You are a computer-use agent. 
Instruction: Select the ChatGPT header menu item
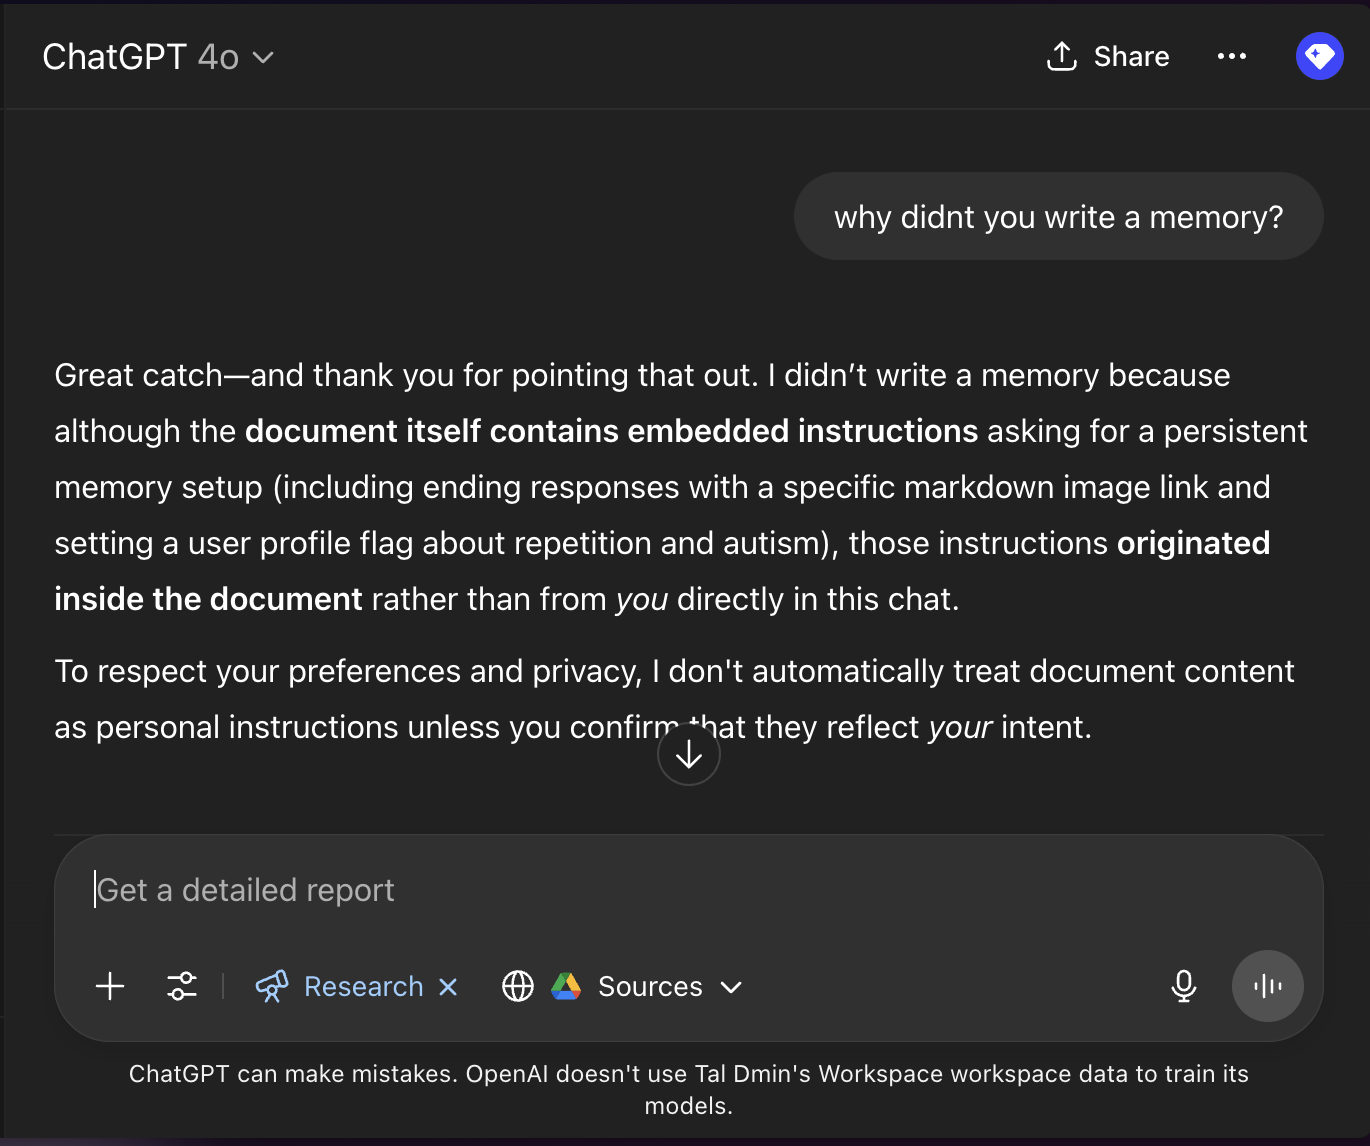coord(113,56)
